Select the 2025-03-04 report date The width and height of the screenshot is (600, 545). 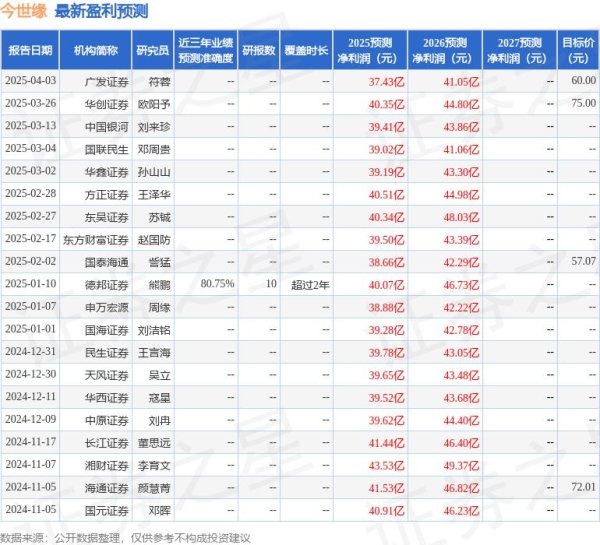(31, 148)
